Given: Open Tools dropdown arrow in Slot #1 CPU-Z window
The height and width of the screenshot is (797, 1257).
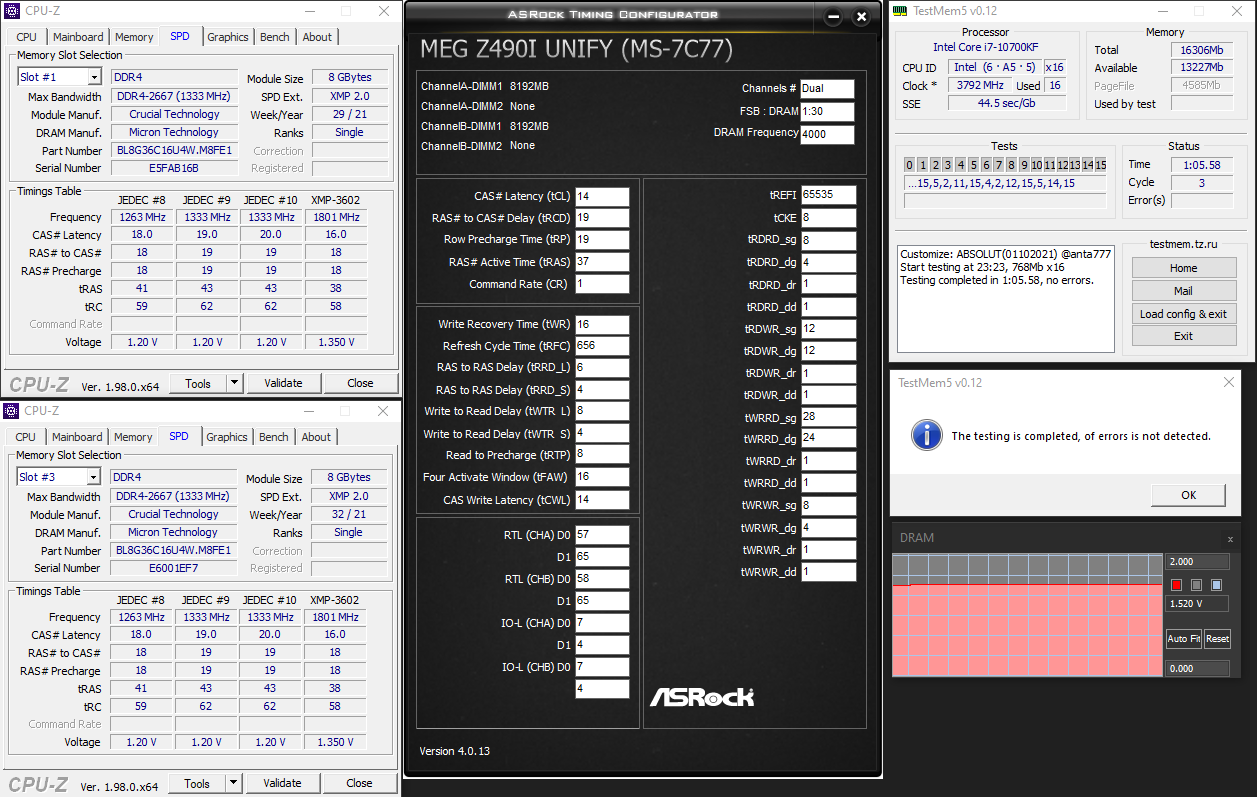Looking at the screenshot, I should (234, 383).
